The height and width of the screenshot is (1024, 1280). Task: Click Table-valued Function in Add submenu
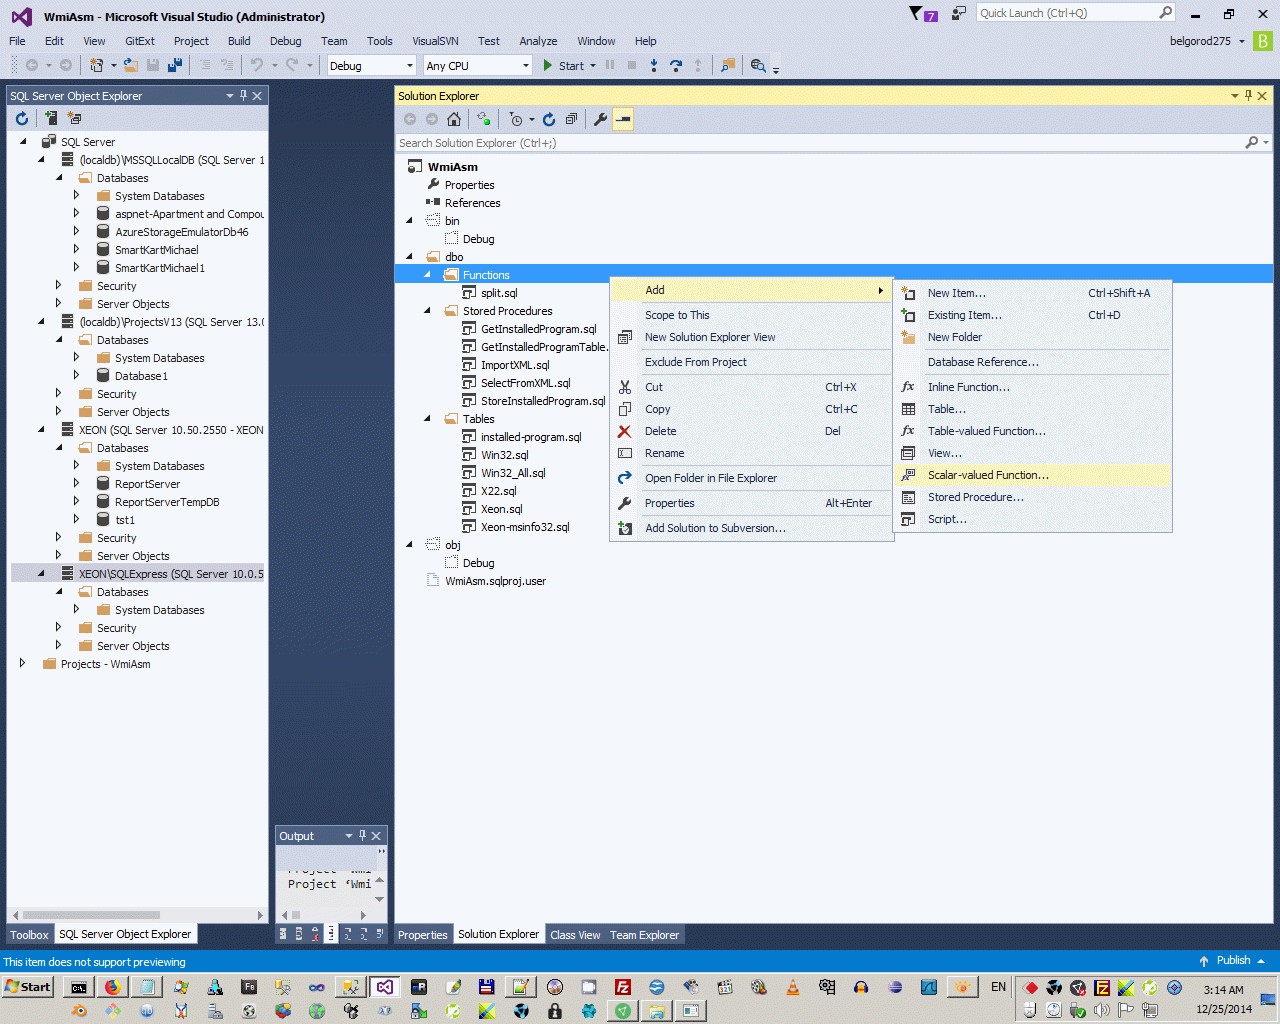(1032, 431)
